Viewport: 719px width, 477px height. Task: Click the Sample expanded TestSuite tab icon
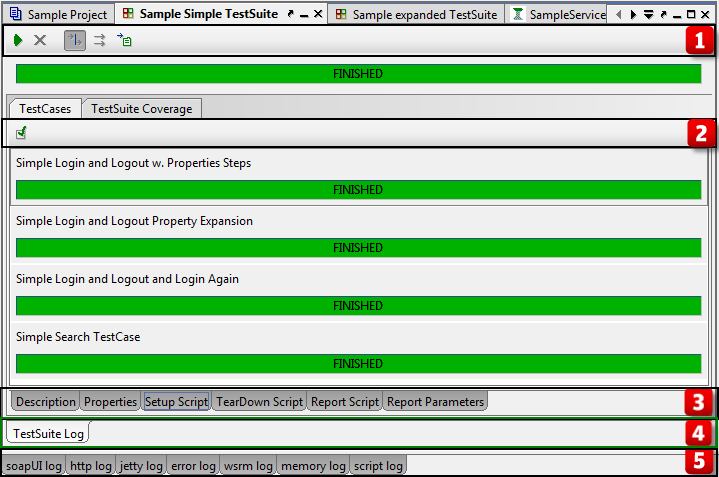click(x=341, y=14)
